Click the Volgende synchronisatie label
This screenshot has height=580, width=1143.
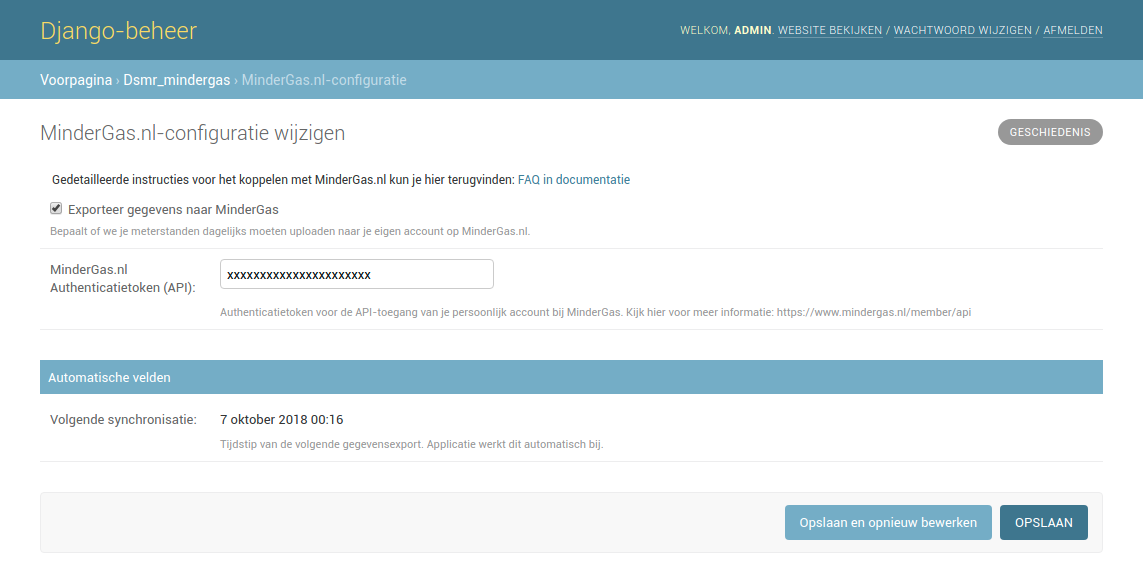(x=123, y=420)
